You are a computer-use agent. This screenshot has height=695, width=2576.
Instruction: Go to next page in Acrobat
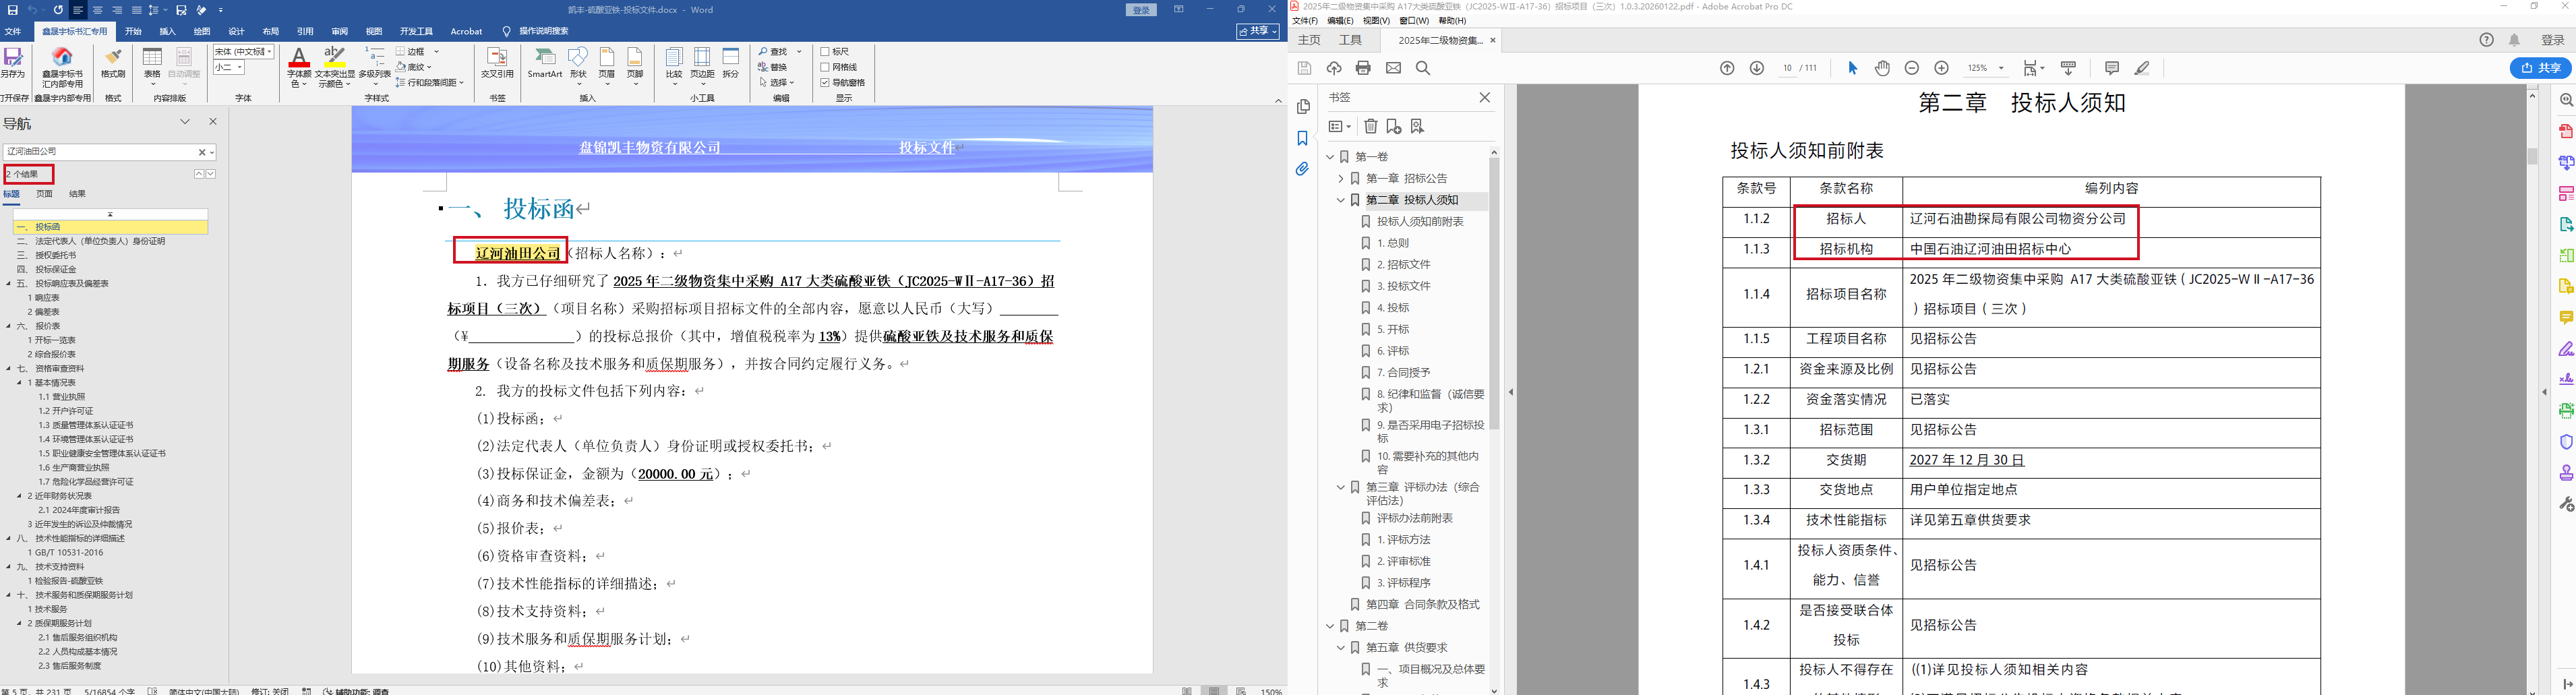1757,68
